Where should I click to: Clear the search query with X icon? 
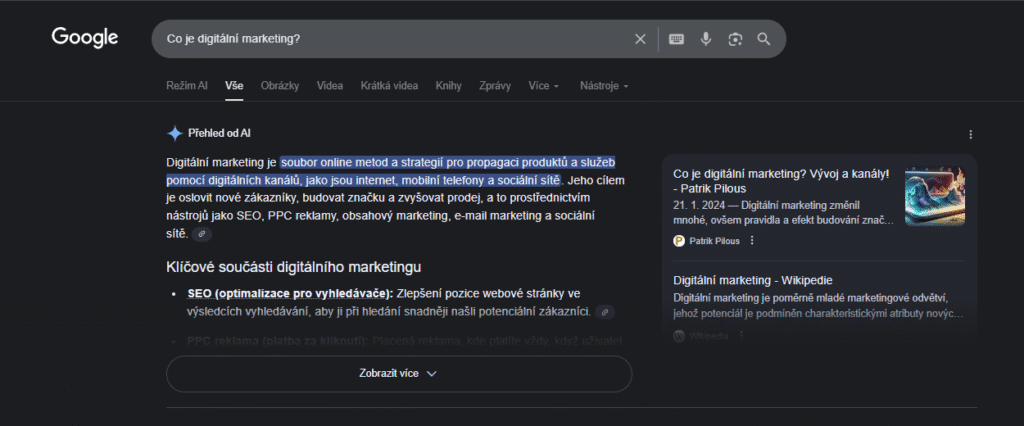(x=640, y=39)
